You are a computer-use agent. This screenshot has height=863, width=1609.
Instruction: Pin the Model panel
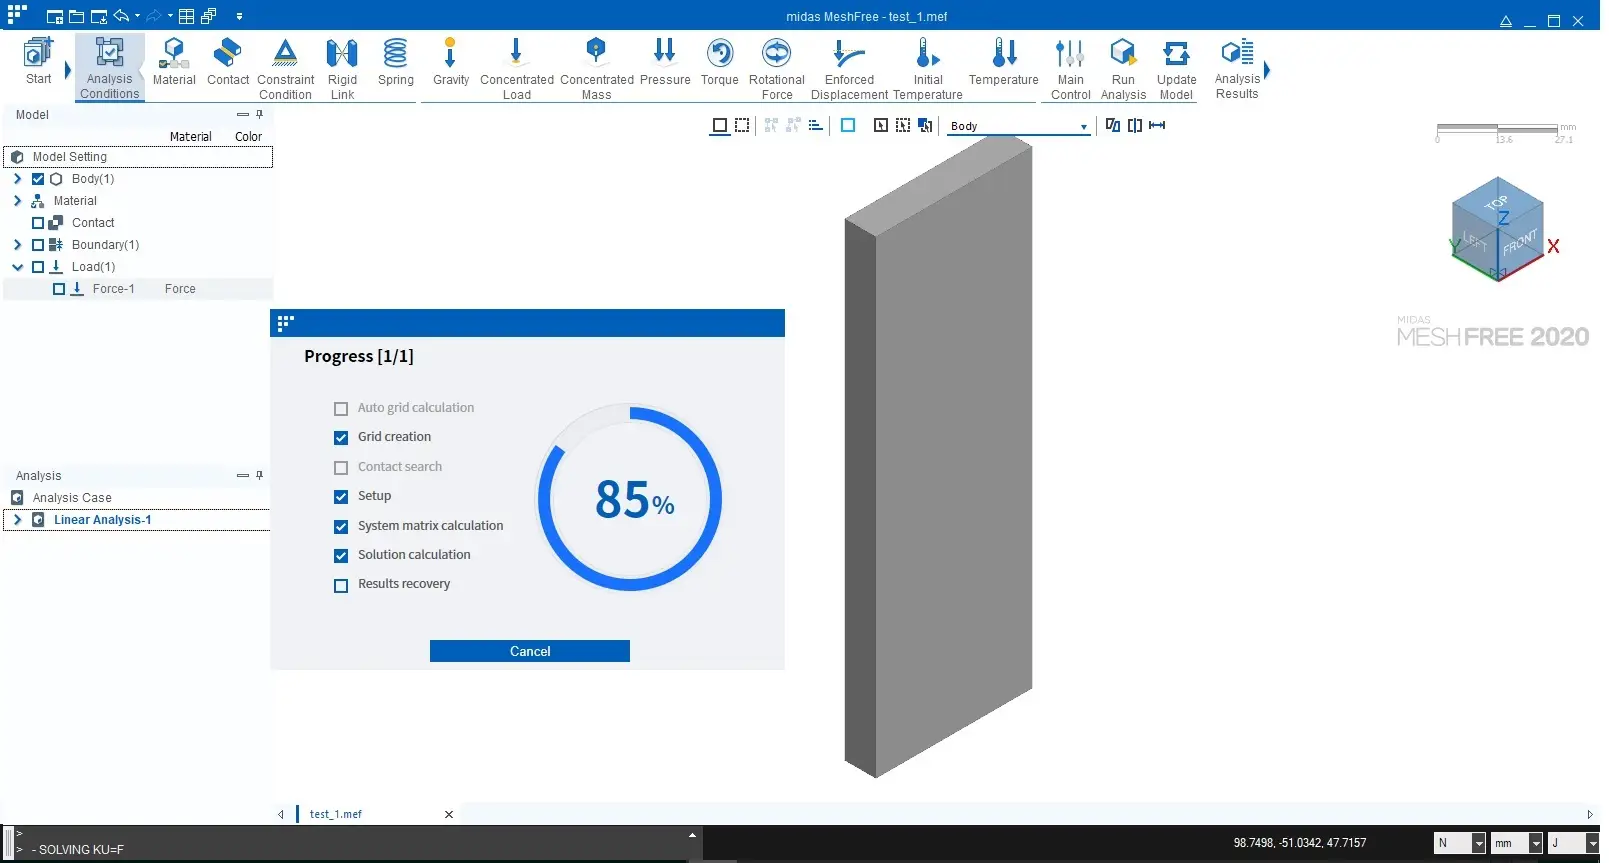click(x=259, y=114)
